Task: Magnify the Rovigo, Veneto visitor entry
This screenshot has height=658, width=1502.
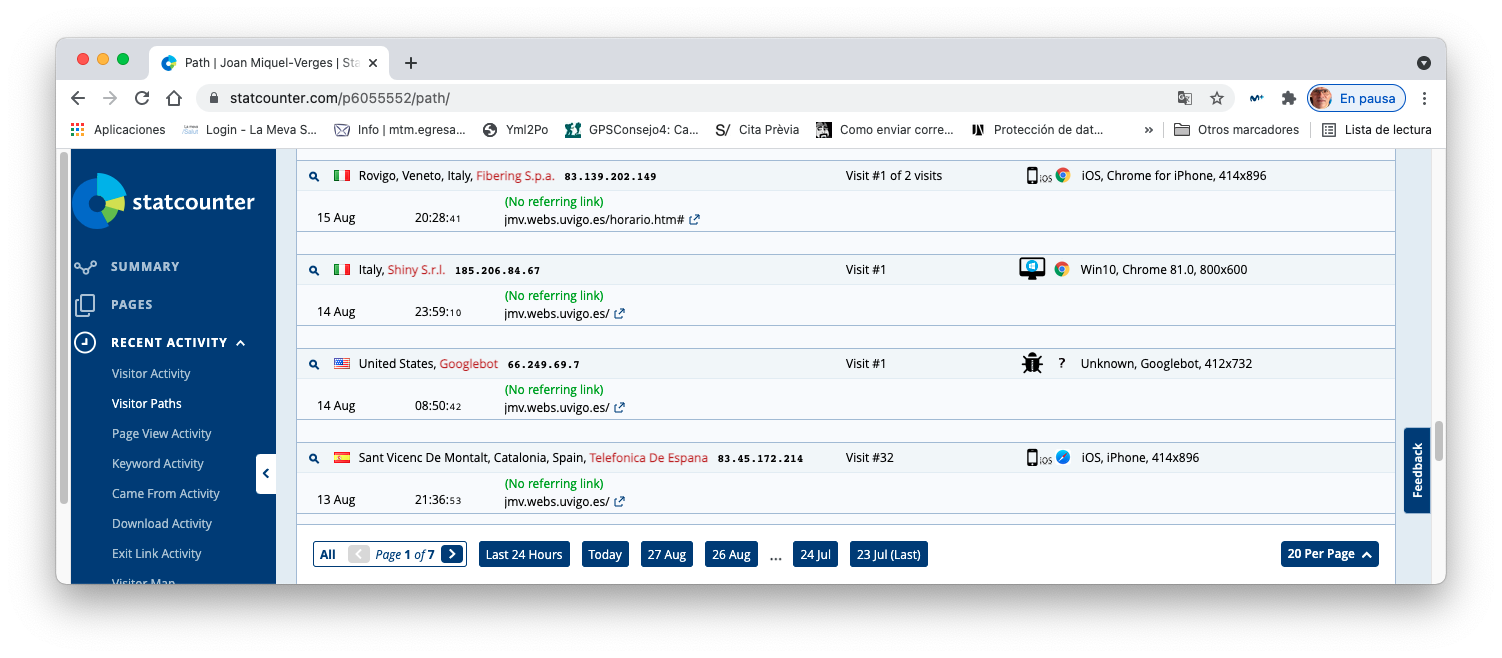Action: click(x=314, y=176)
